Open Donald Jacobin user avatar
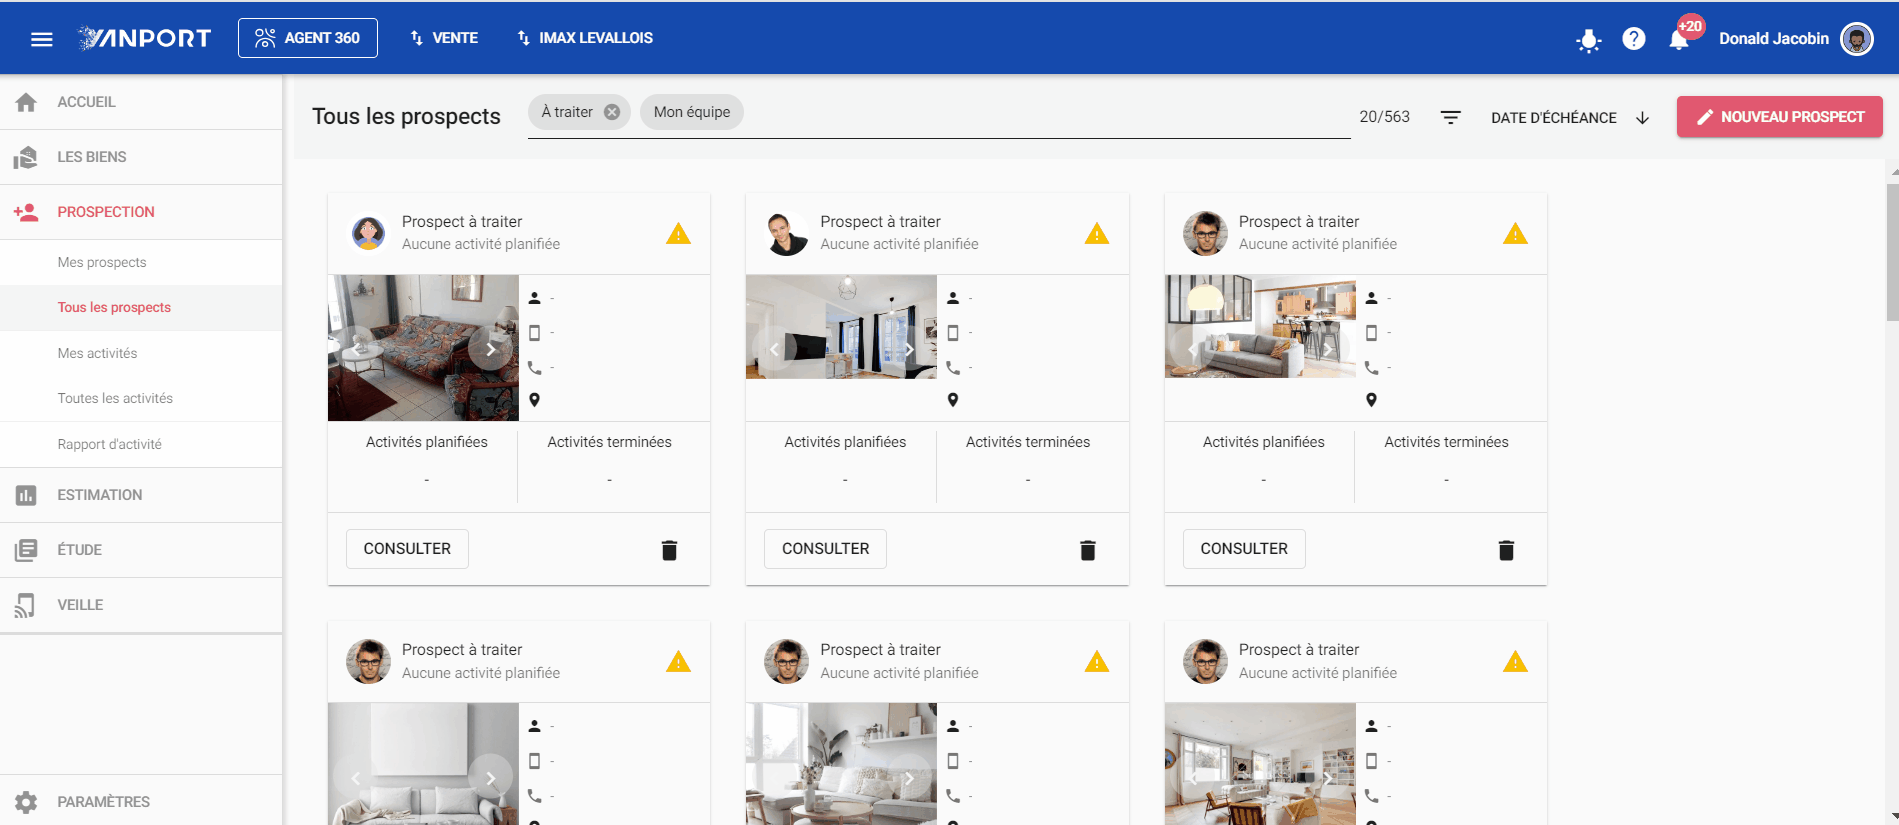 tap(1857, 39)
